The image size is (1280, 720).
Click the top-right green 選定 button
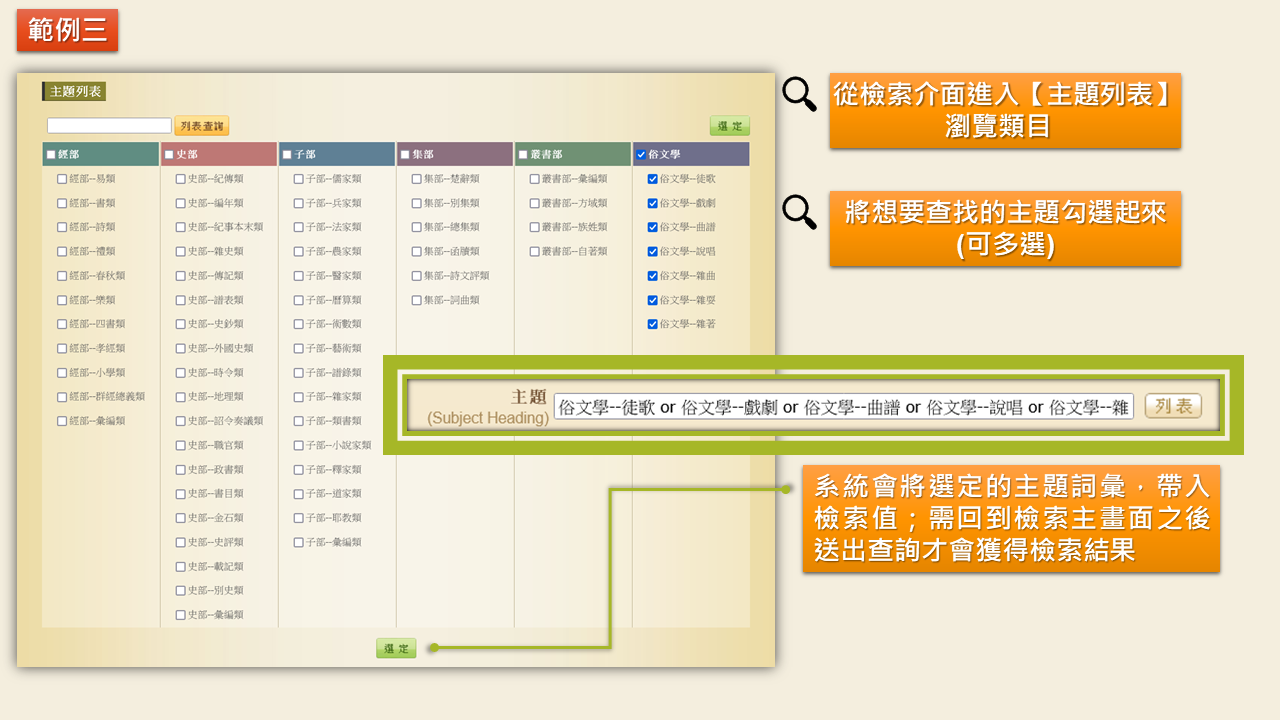tap(730, 126)
